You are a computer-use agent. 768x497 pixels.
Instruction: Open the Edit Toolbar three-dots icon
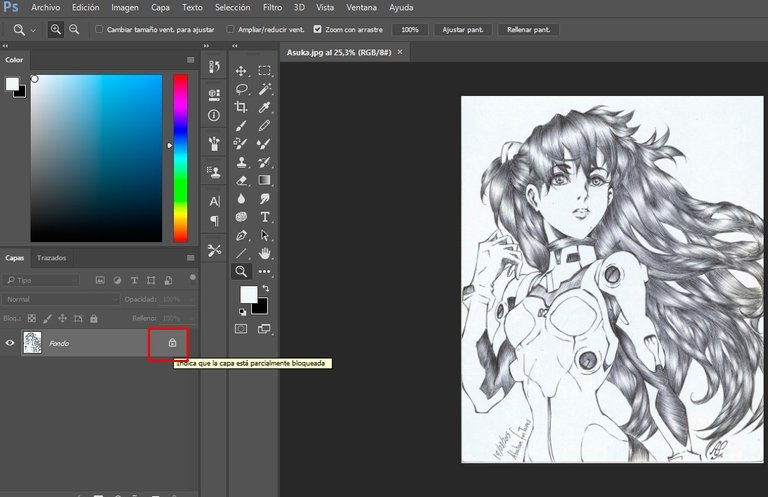click(264, 271)
